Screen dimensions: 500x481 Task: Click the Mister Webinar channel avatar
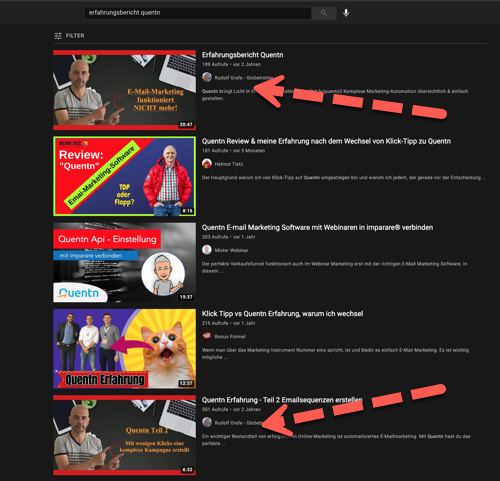pos(207,250)
